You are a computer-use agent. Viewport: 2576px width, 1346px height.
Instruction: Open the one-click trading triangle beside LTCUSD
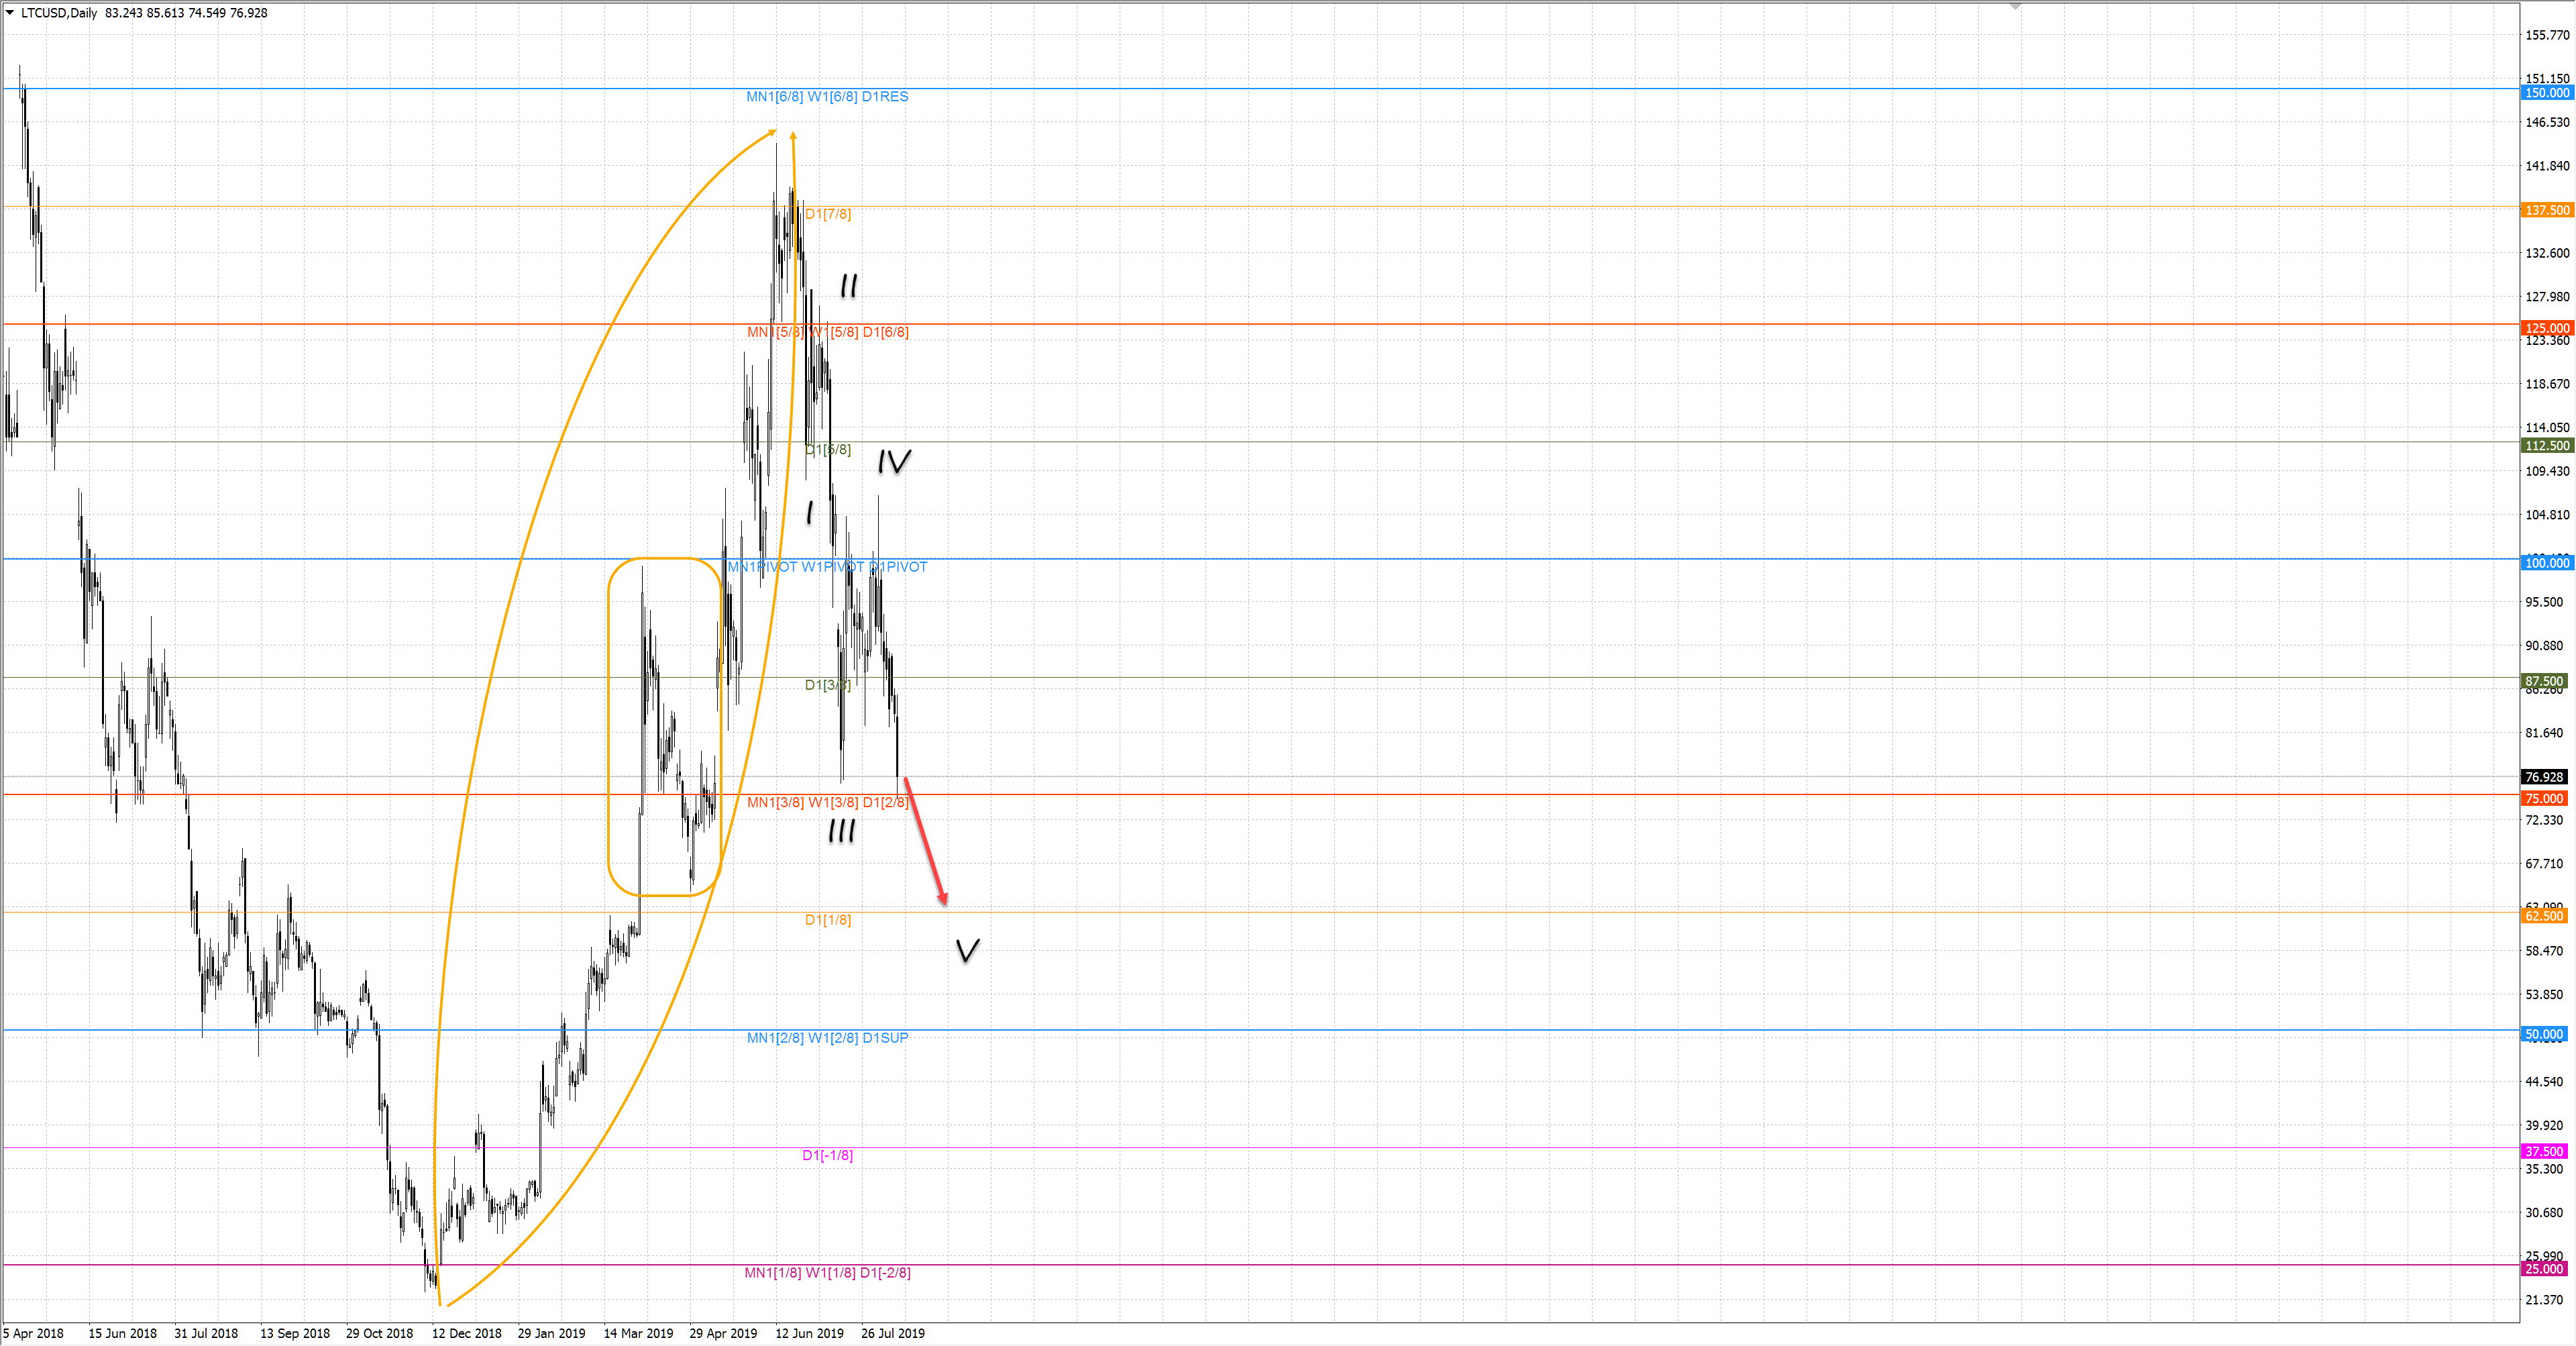(10, 13)
